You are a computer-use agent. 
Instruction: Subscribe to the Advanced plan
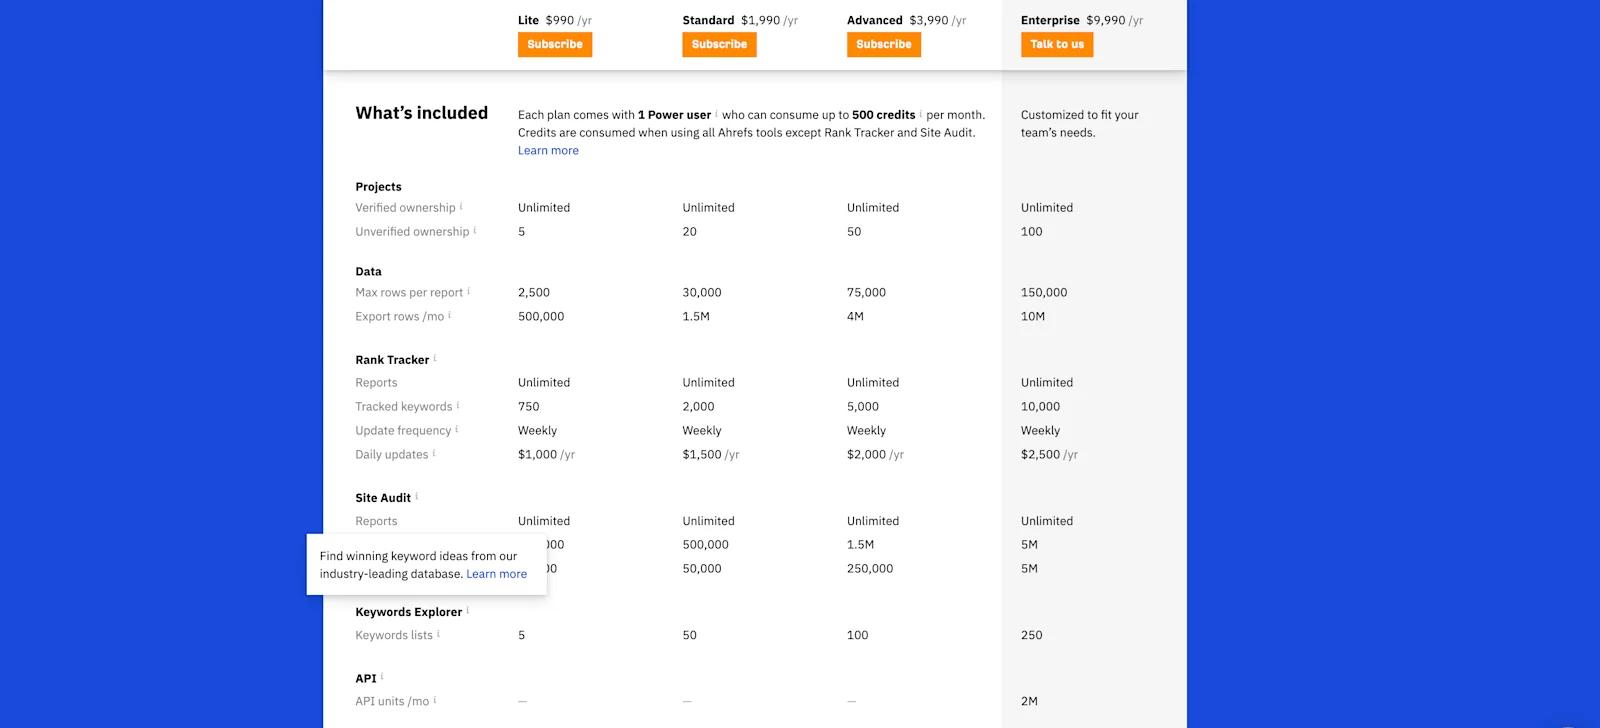point(883,44)
